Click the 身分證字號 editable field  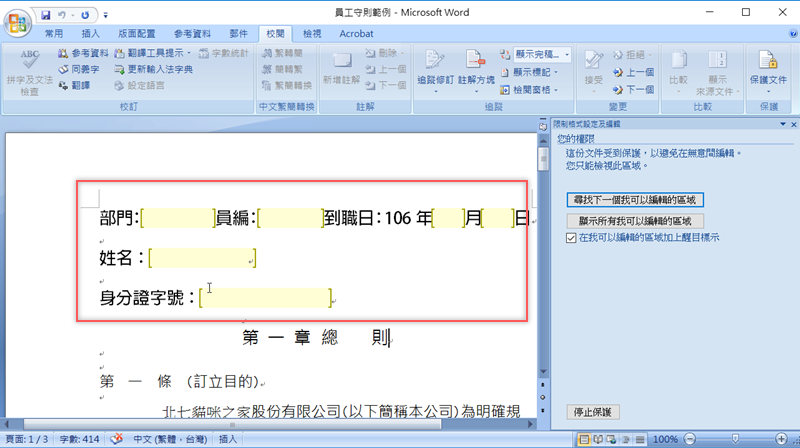click(265, 298)
